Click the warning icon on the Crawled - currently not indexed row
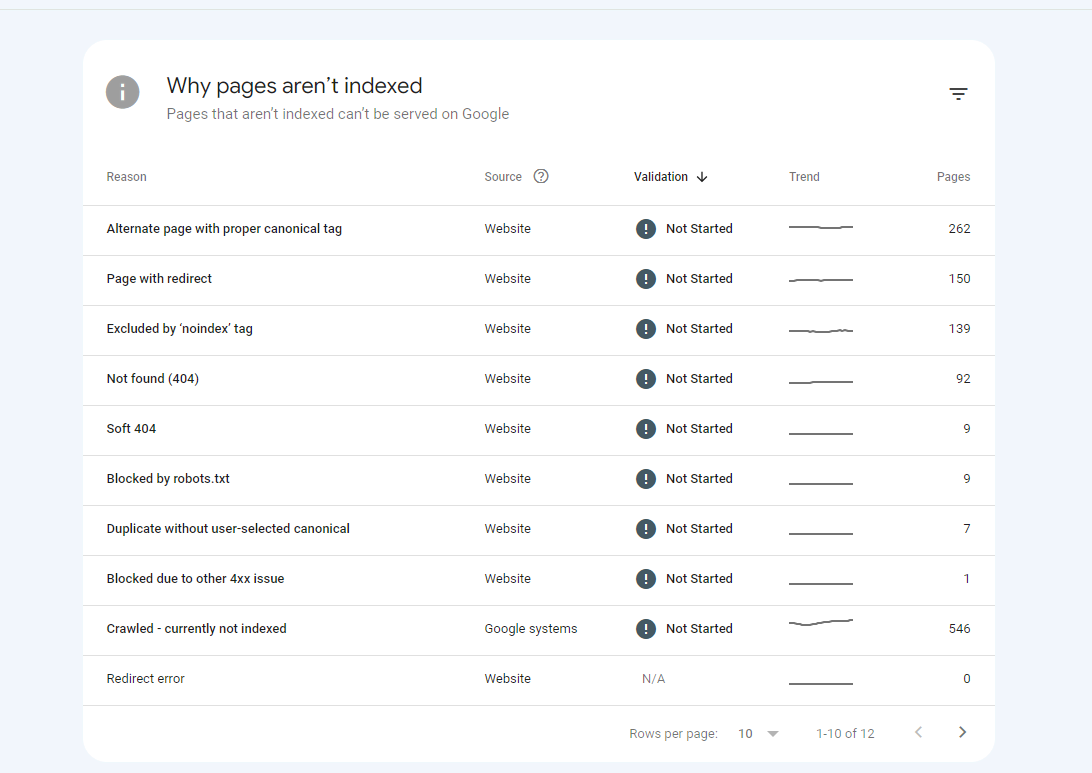 (646, 628)
